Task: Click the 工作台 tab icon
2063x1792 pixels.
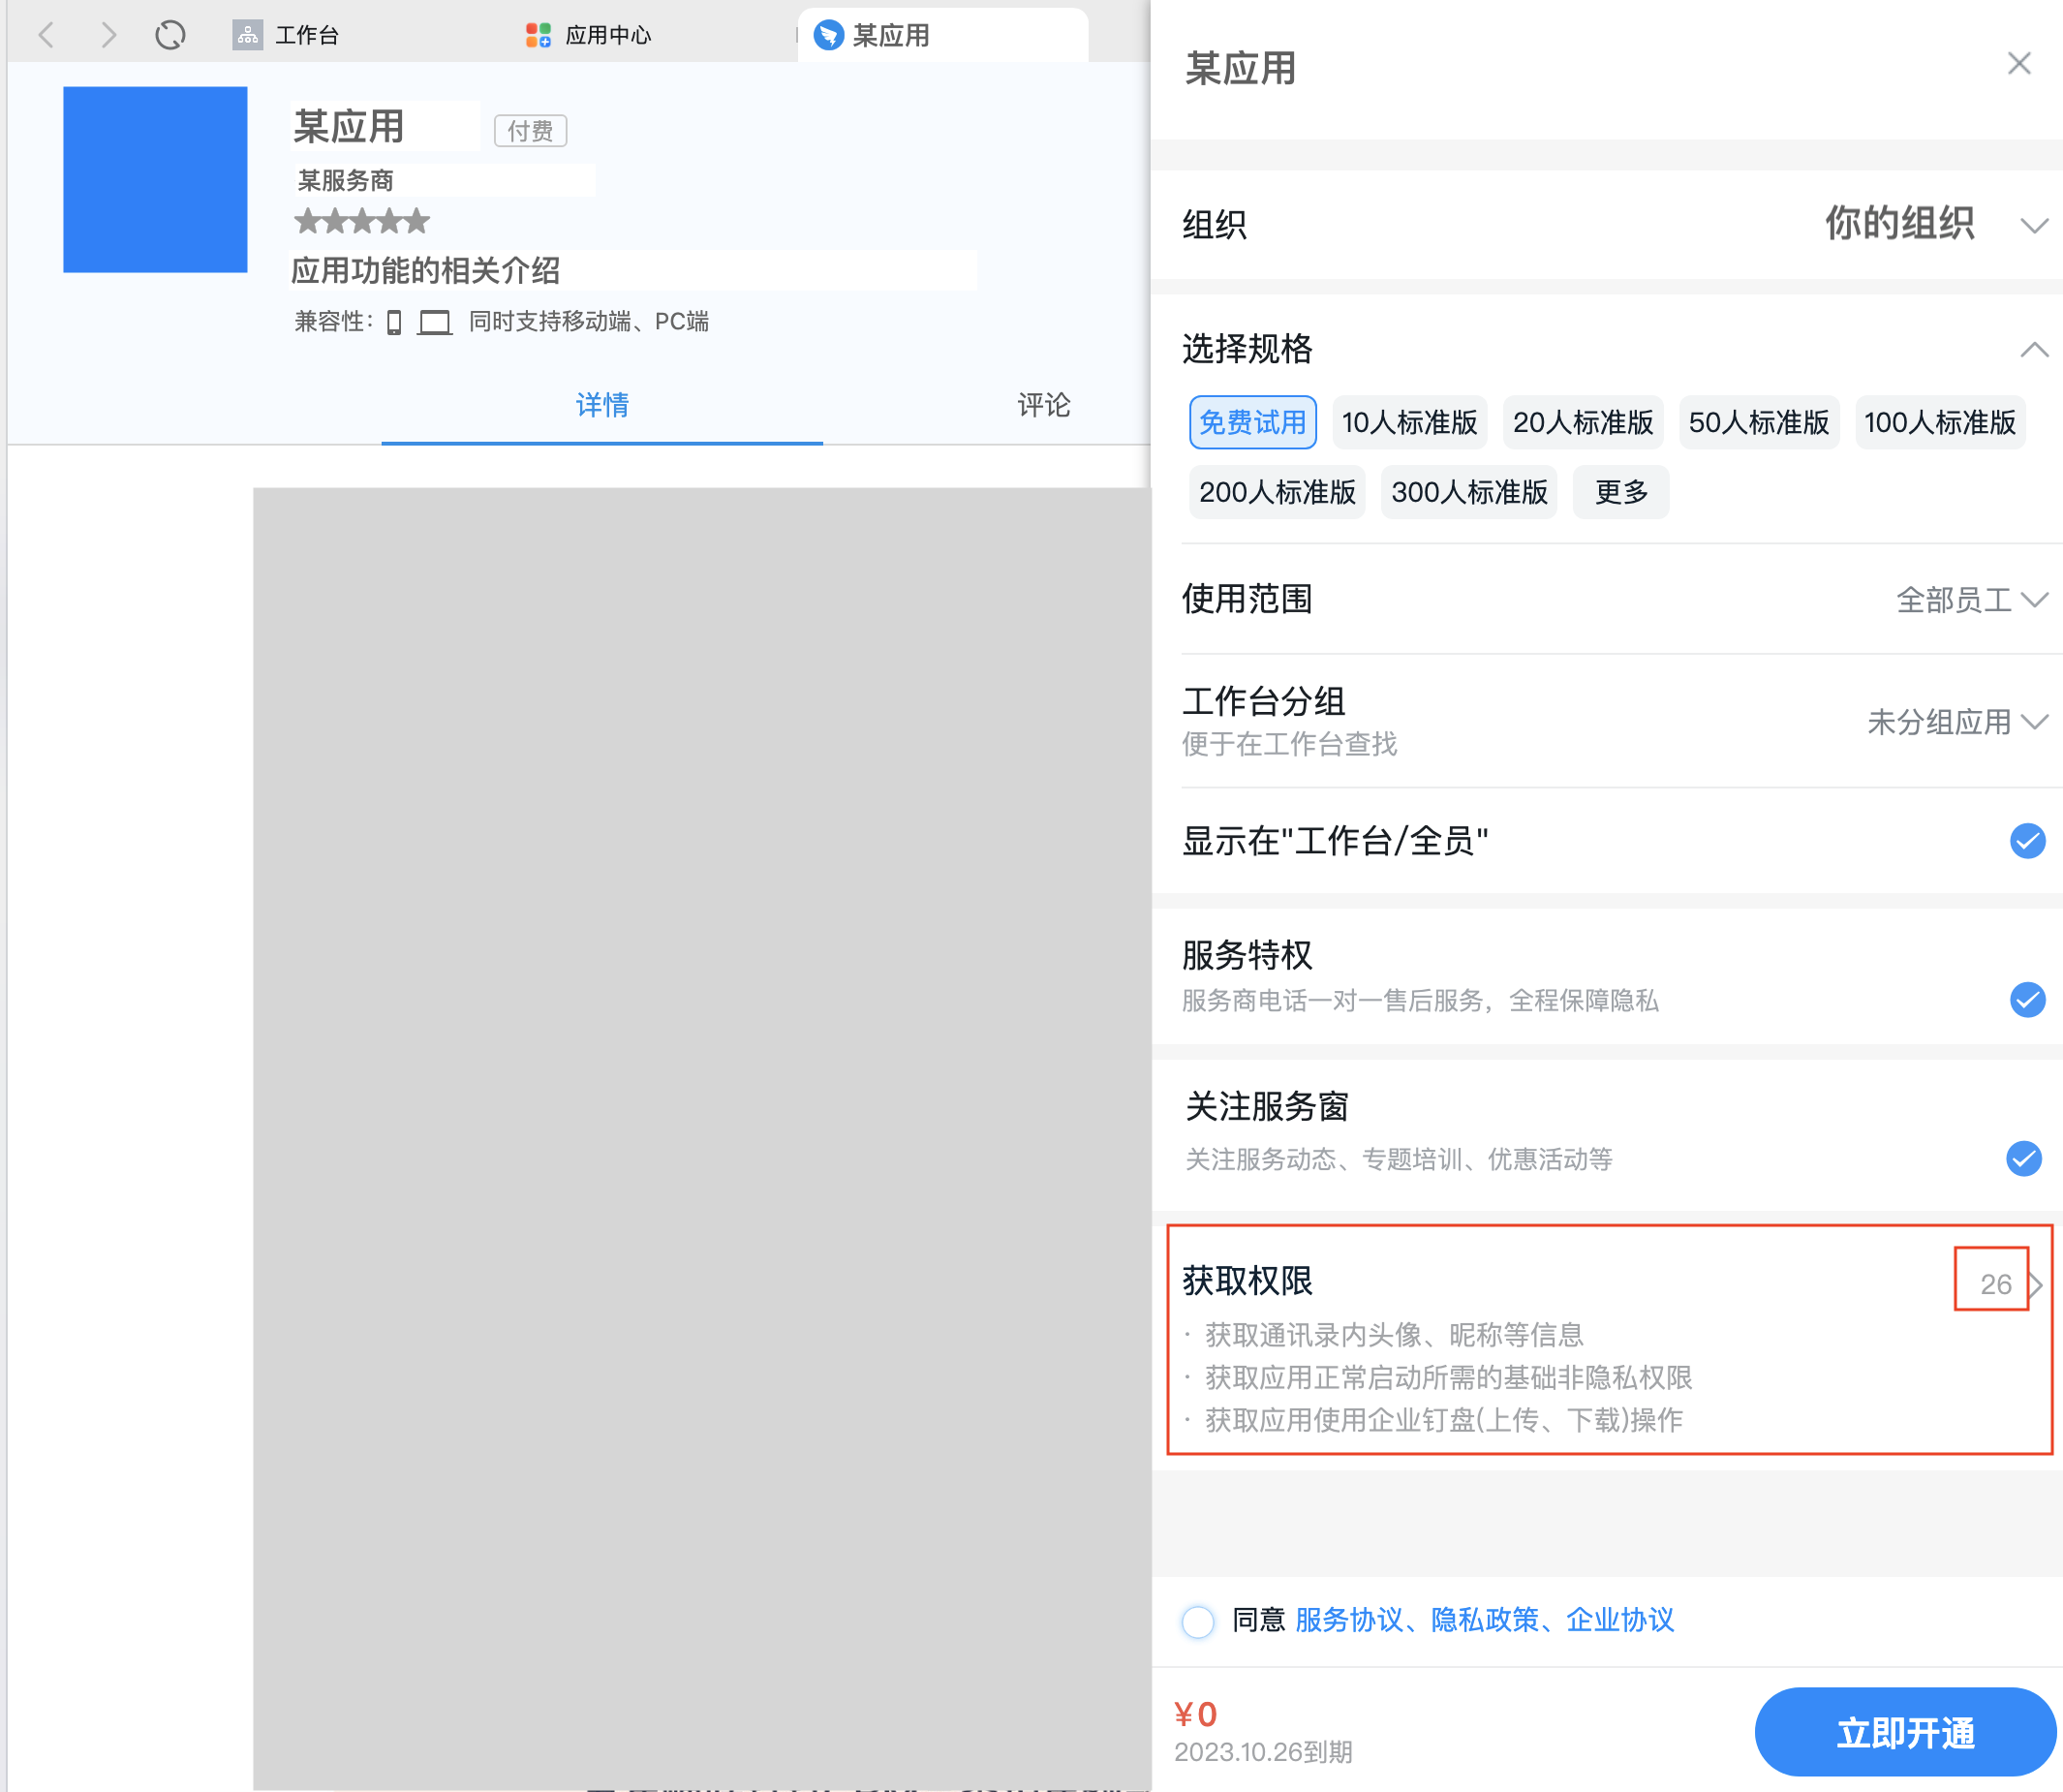Action: (247, 36)
